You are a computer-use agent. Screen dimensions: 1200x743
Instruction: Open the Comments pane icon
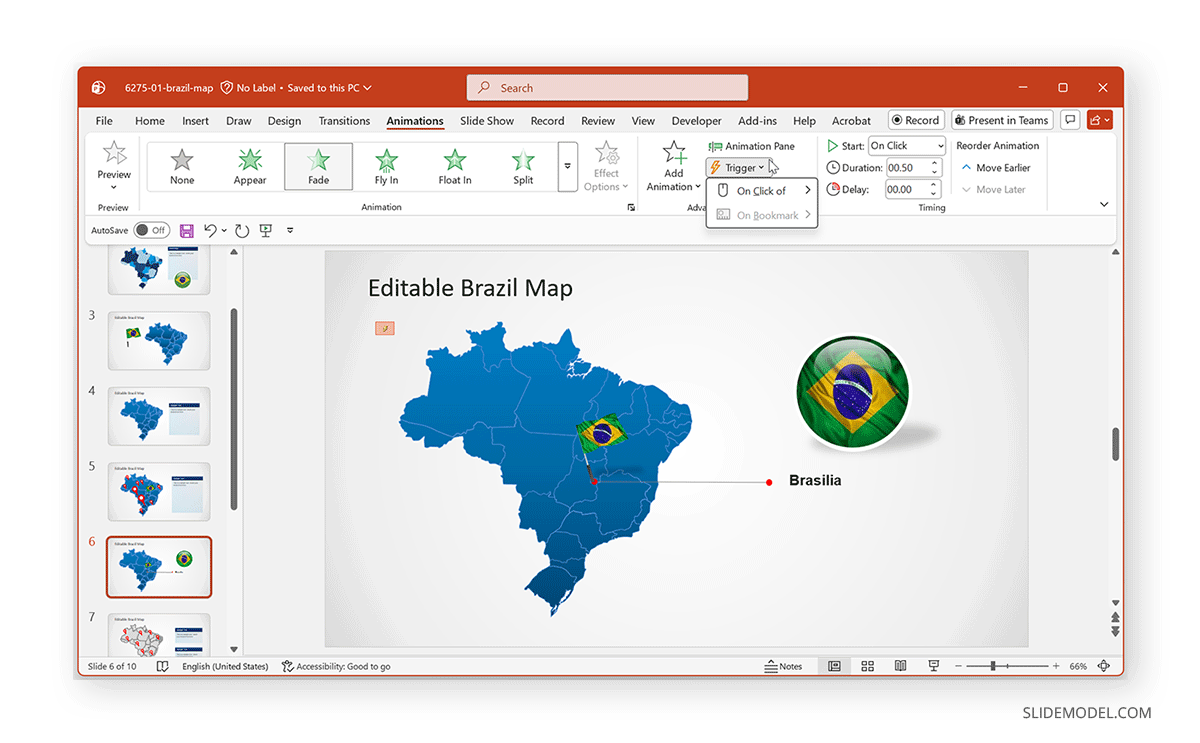[x=1070, y=120]
